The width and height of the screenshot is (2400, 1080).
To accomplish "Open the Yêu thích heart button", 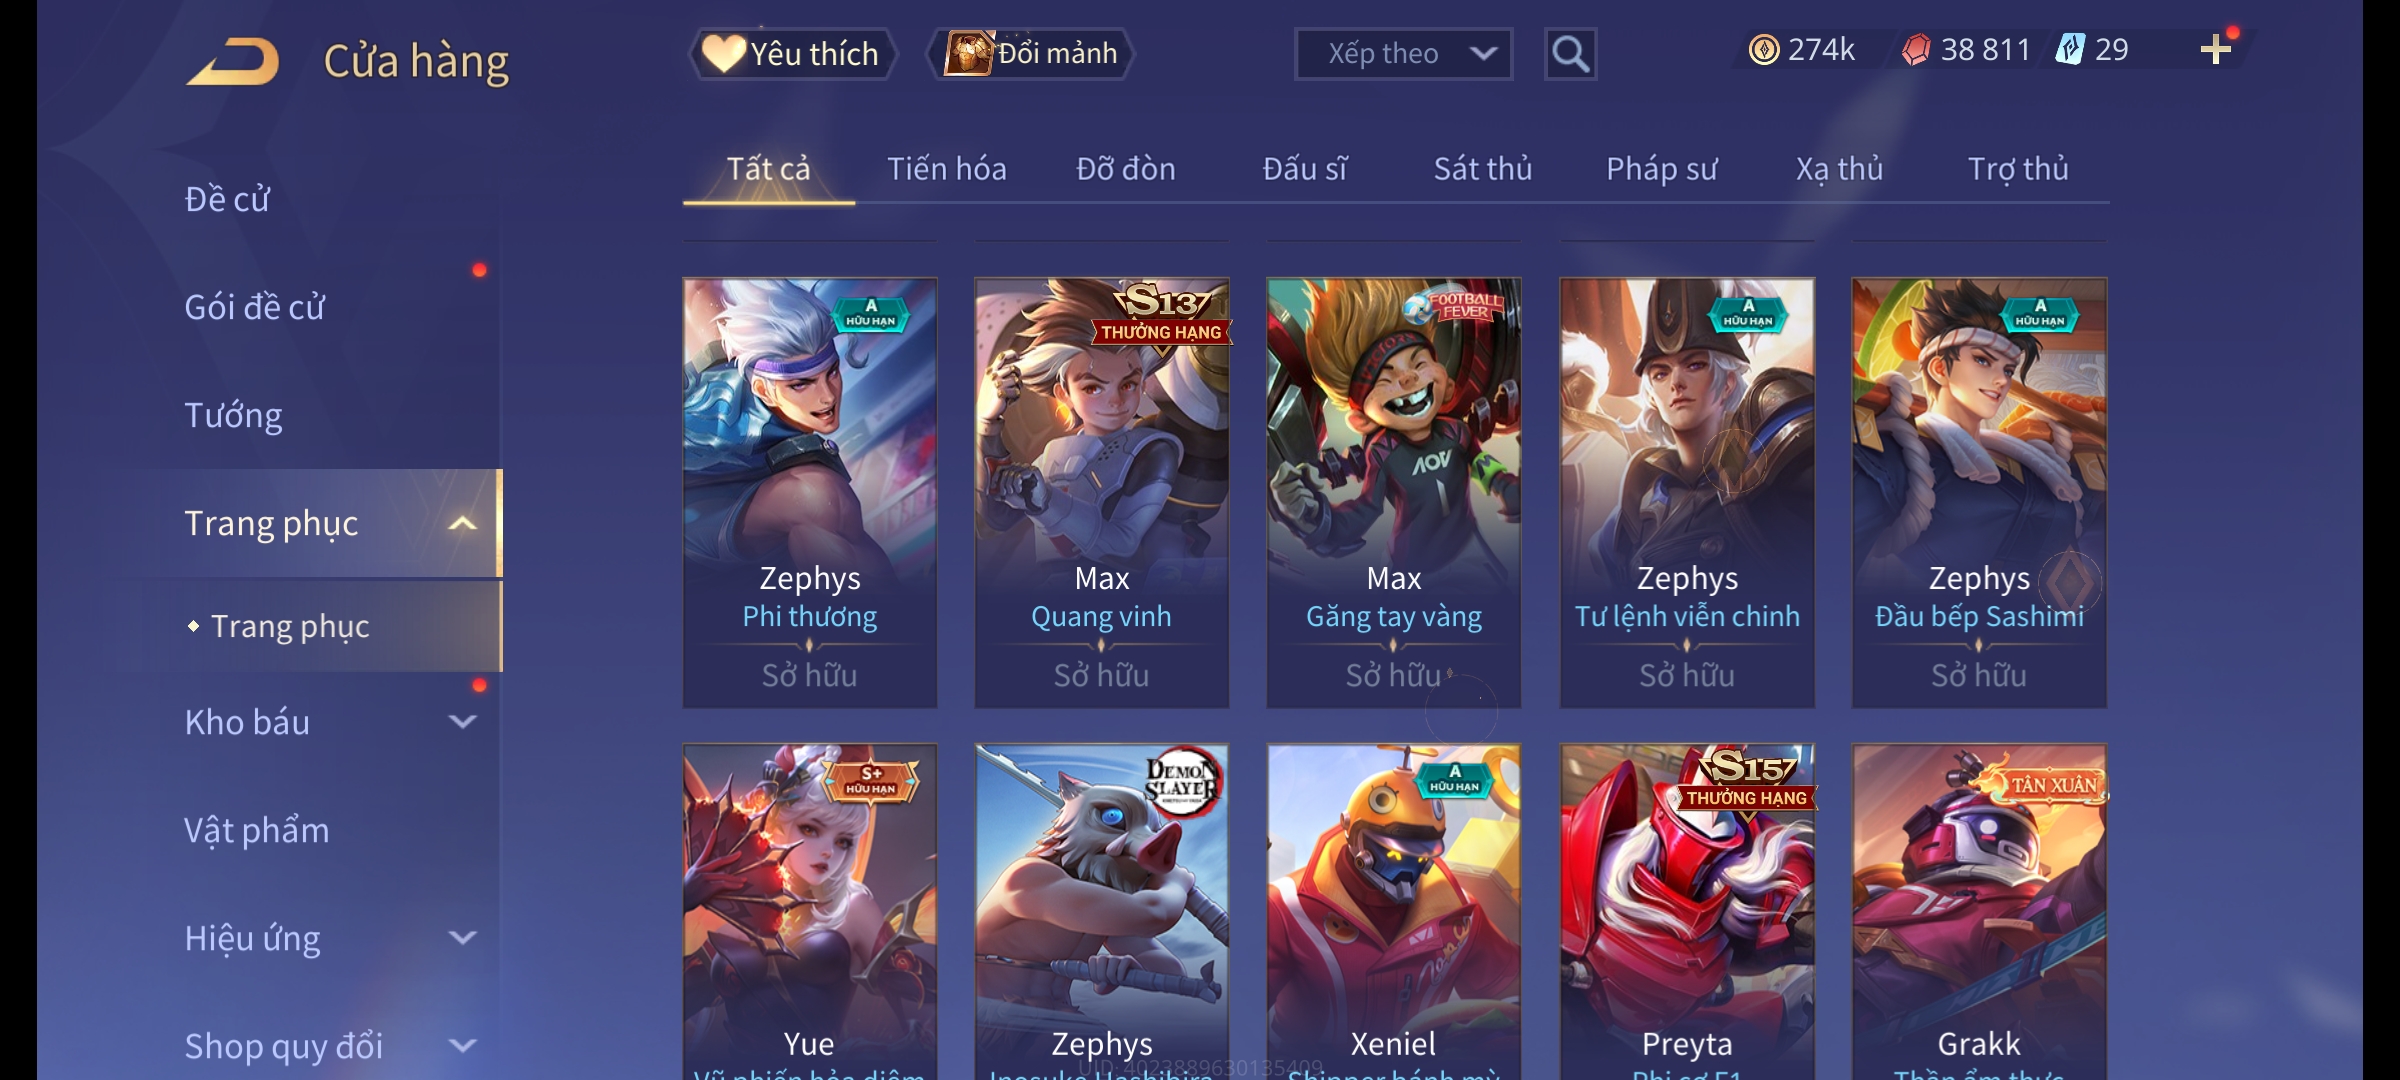I will pyautogui.click(x=792, y=54).
